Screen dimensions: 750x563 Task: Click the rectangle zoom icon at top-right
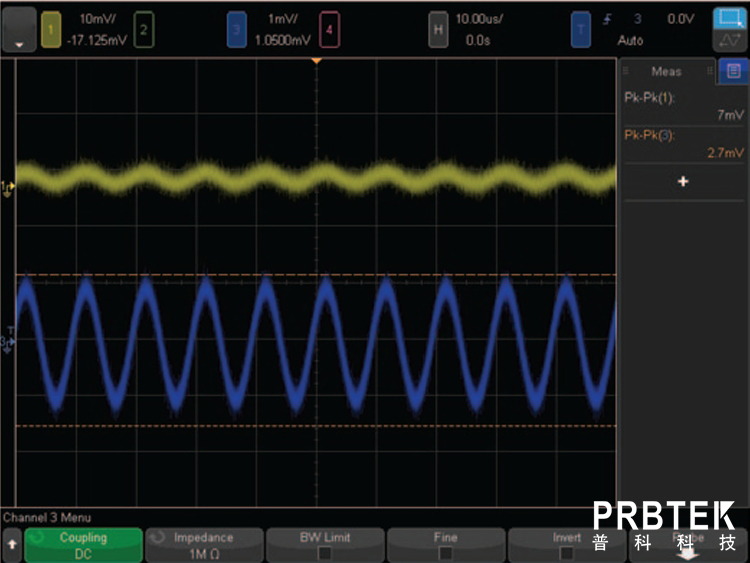pos(728,19)
